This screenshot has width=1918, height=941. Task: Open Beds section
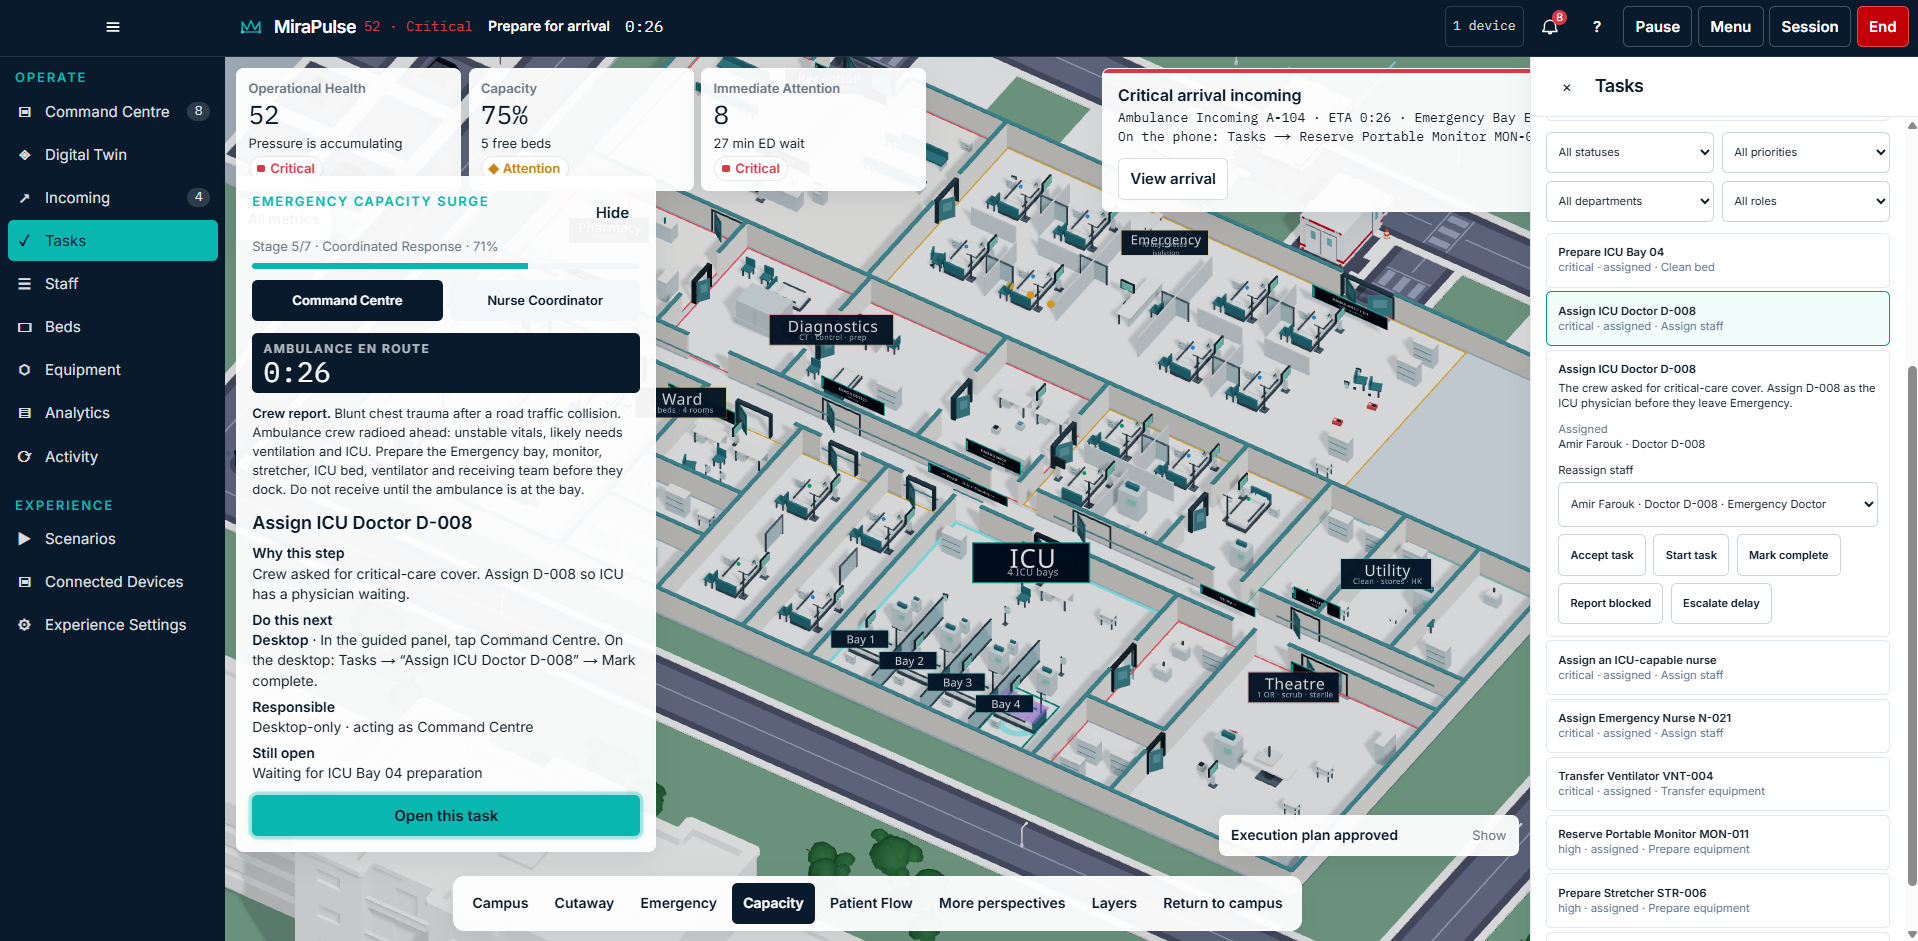pyautogui.click(x=113, y=327)
